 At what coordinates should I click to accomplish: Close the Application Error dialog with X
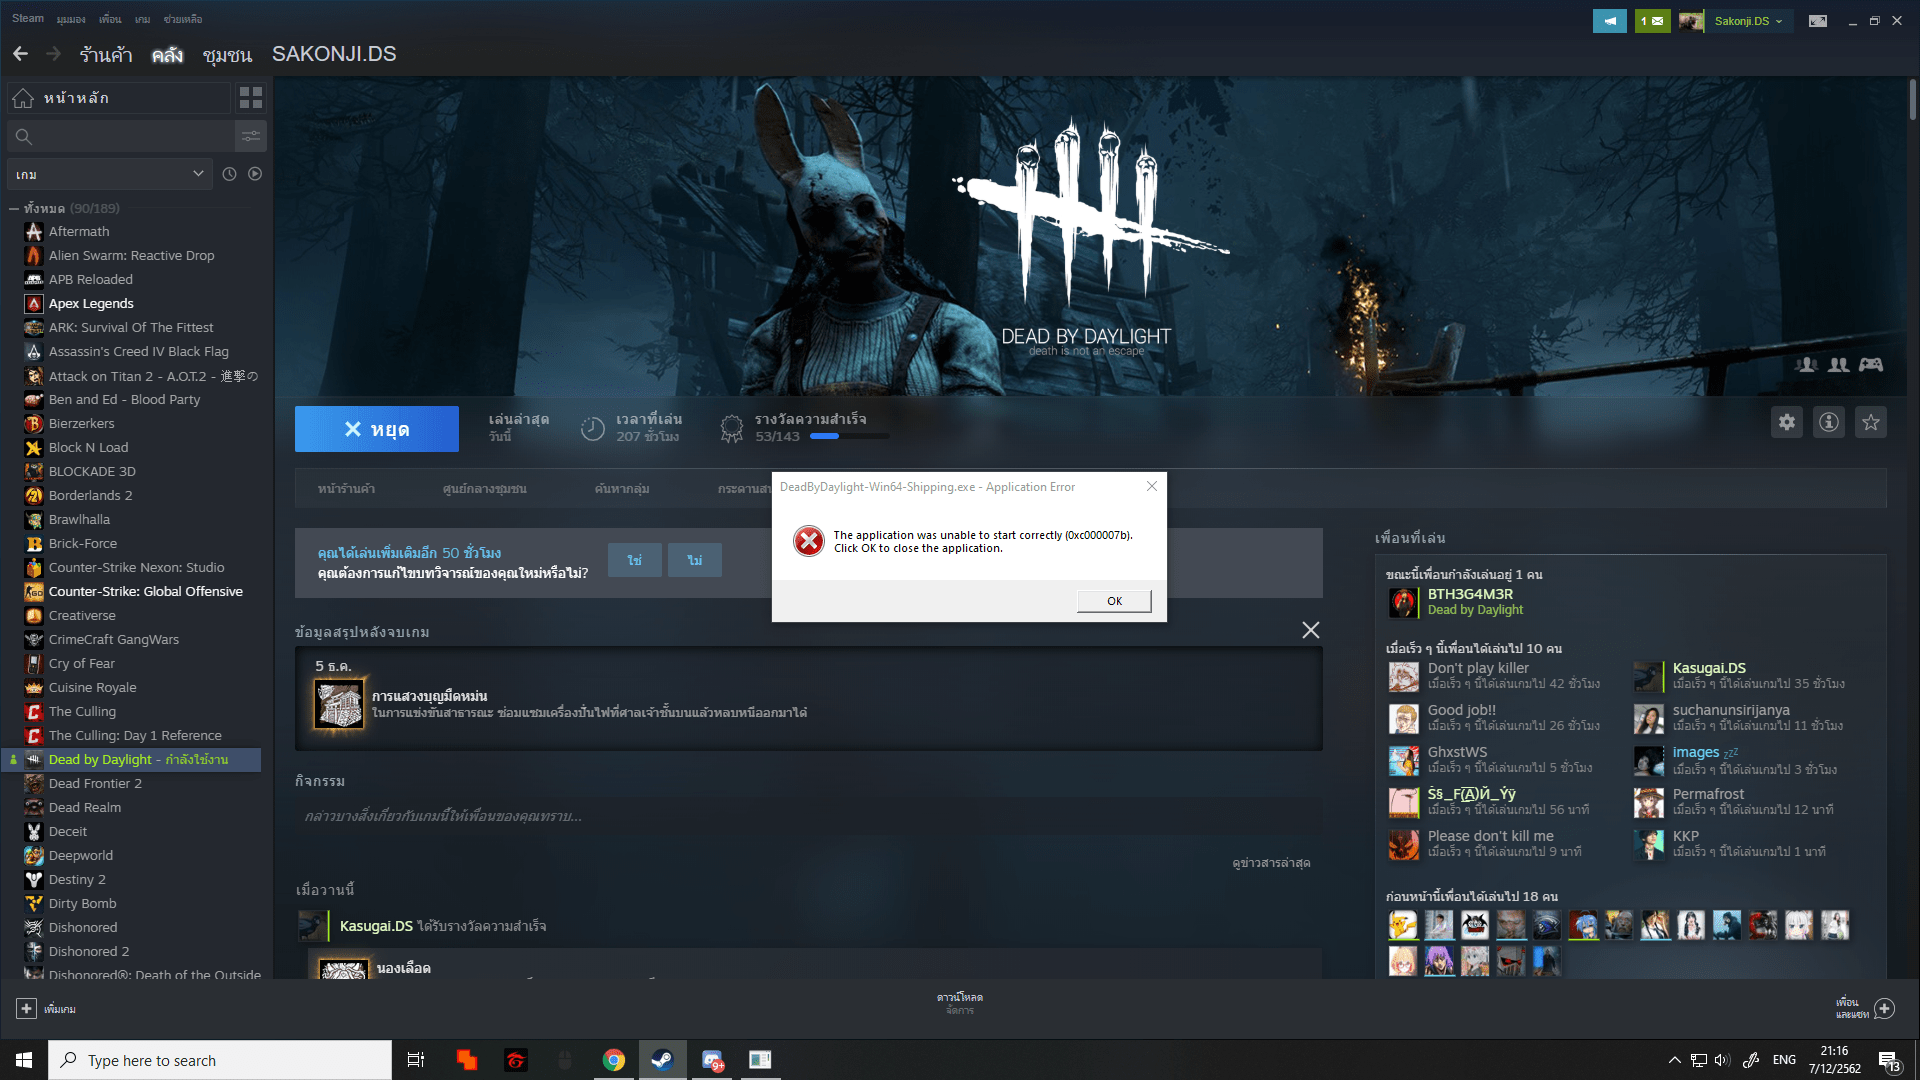pyautogui.click(x=1151, y=486)
